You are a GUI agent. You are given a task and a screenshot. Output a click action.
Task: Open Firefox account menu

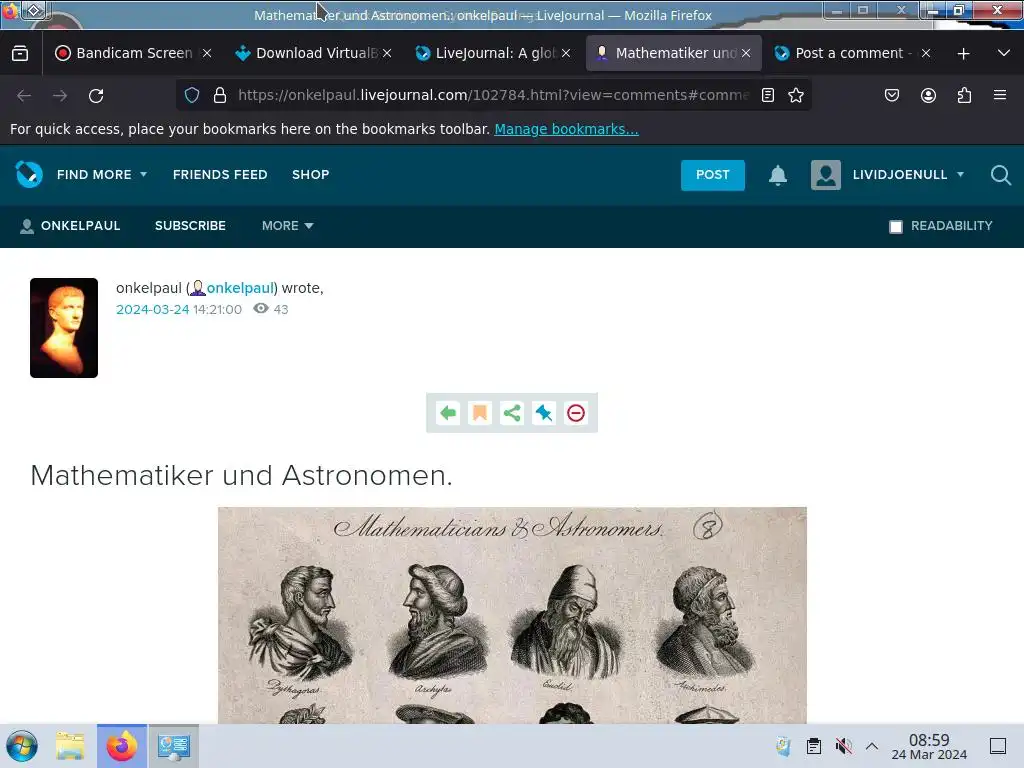(x=928, y=95)
